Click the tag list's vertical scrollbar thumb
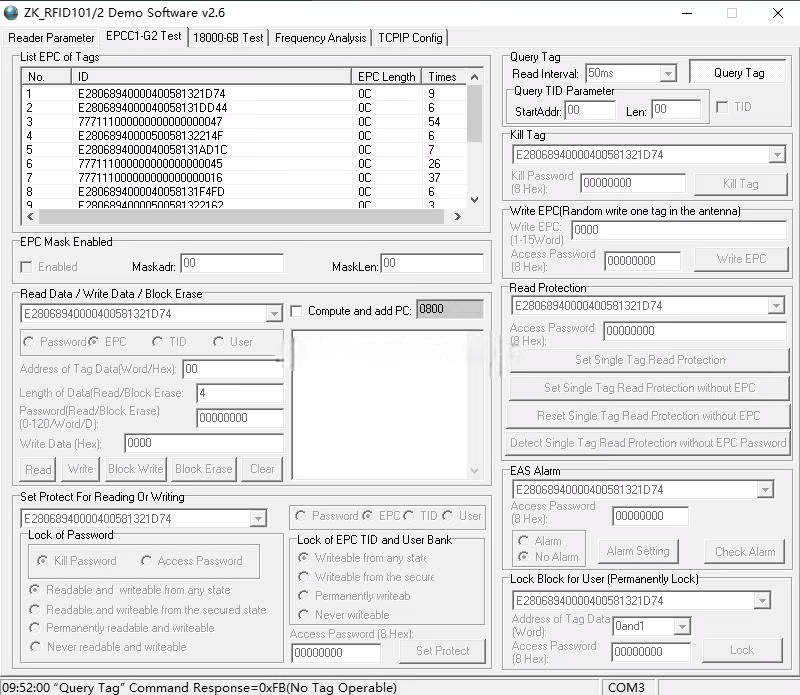The width and height of the screenshot is (800, 695). (474, 114)
